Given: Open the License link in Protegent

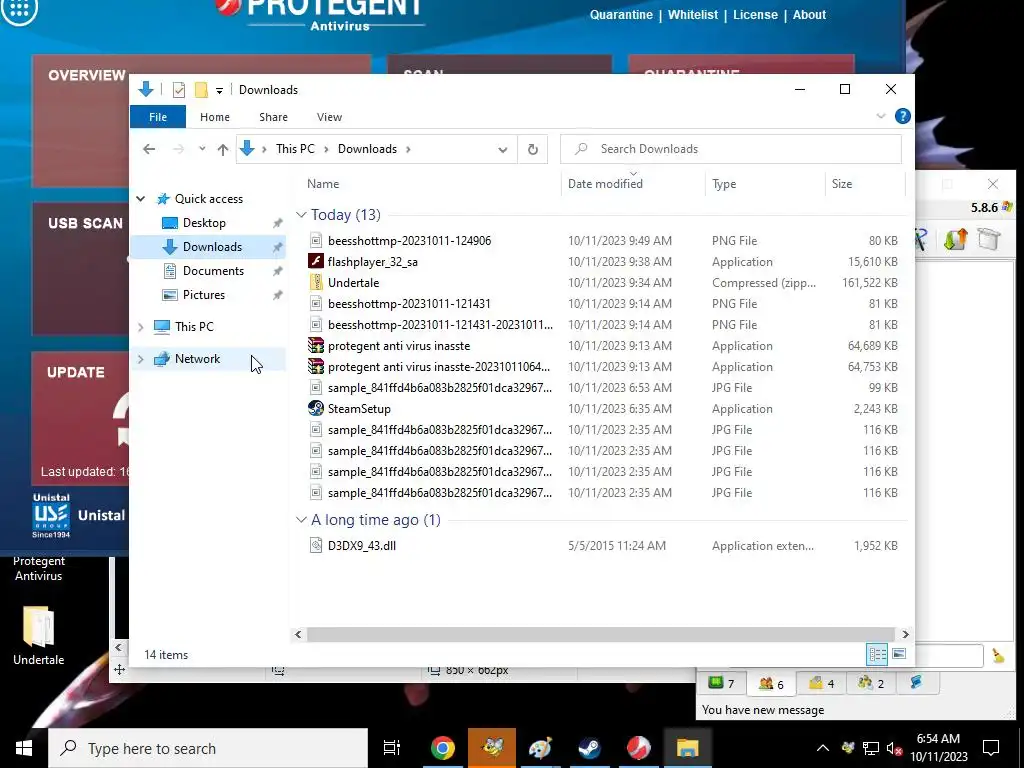Looking at the screenshot, I should pos(755,14).
